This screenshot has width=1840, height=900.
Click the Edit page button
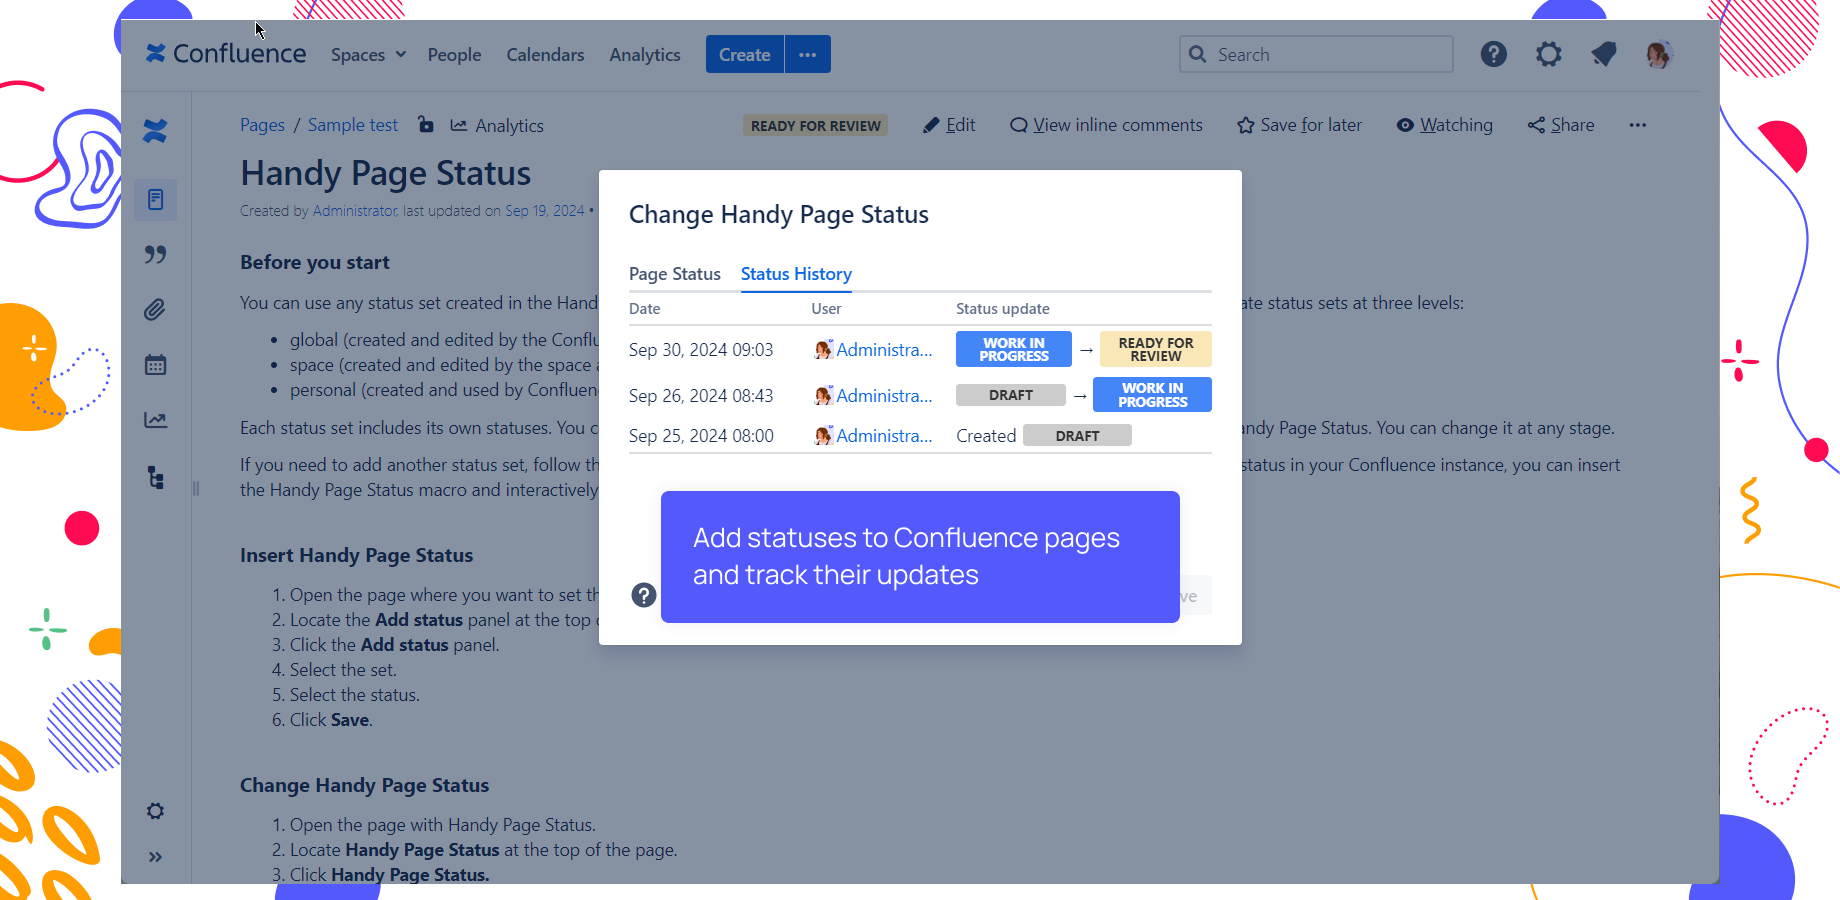click(949, 125)
